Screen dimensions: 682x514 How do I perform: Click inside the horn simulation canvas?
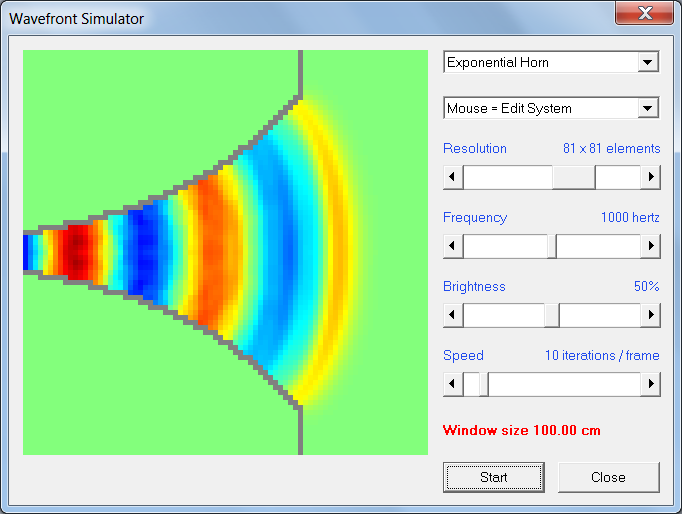(225, 252)
